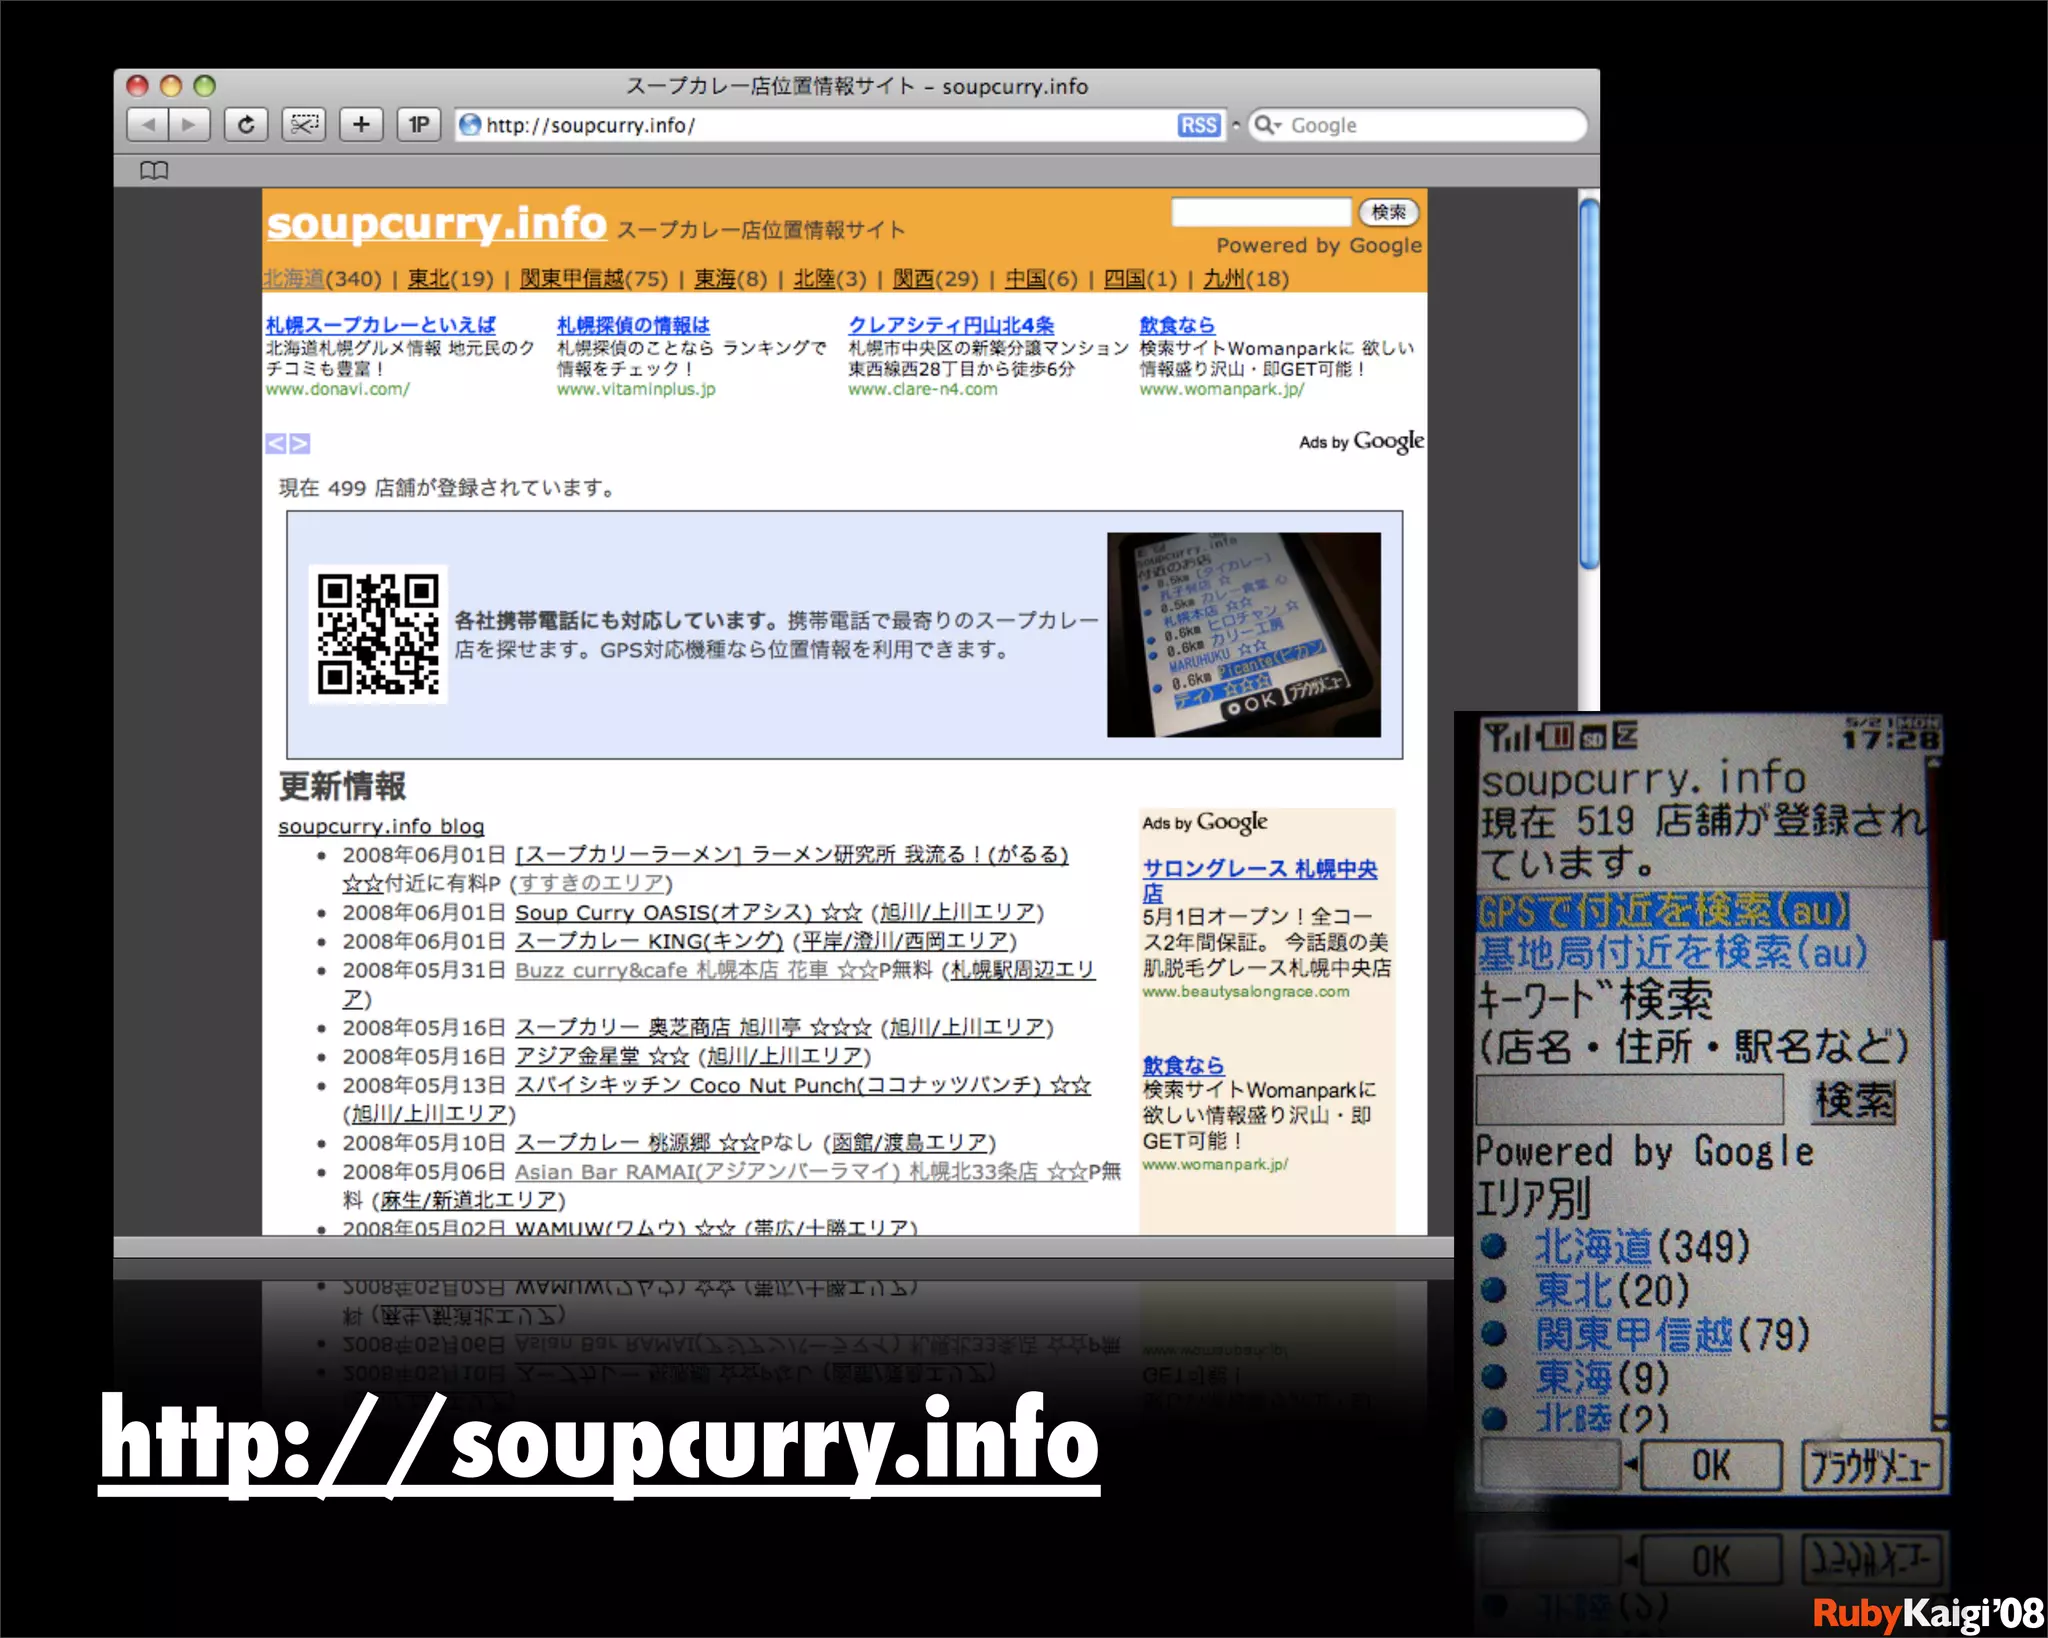Click the browser forward arrow button
This screenshot has height=1638, width=2048.
pyautogui.click(x=189, y=125)
